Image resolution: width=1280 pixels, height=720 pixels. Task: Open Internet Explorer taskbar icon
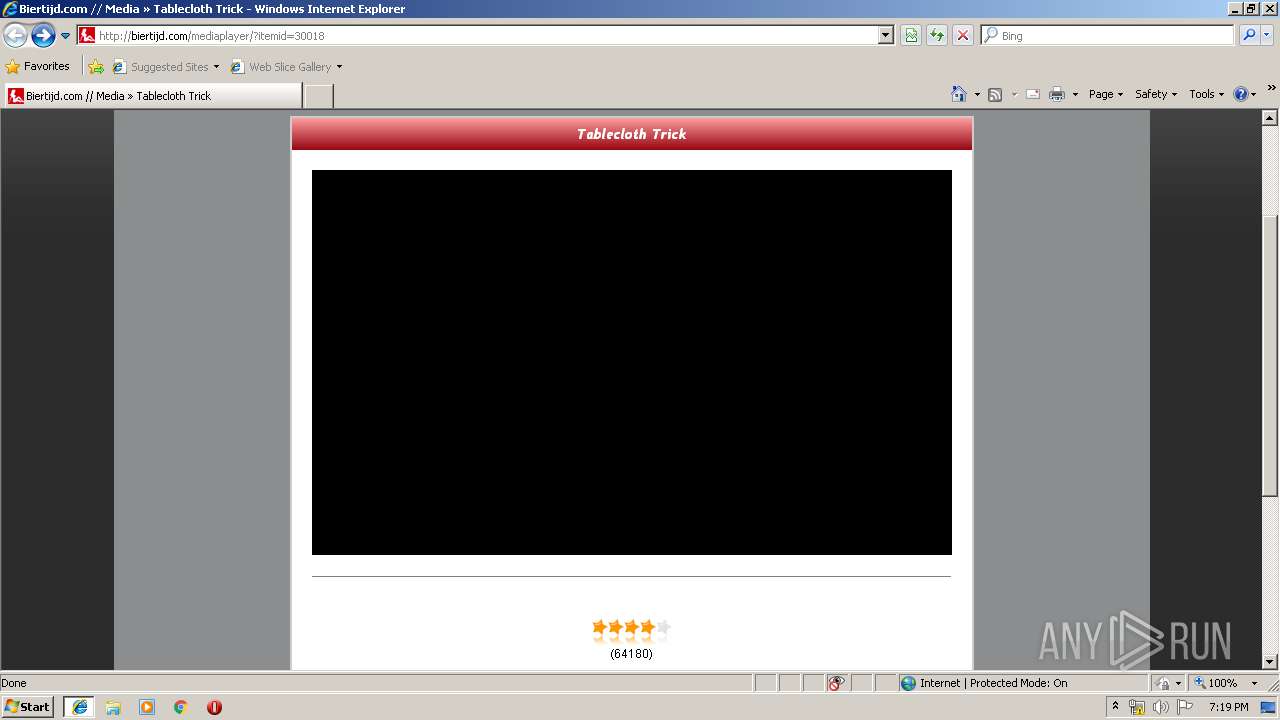(x=79, y=707)
